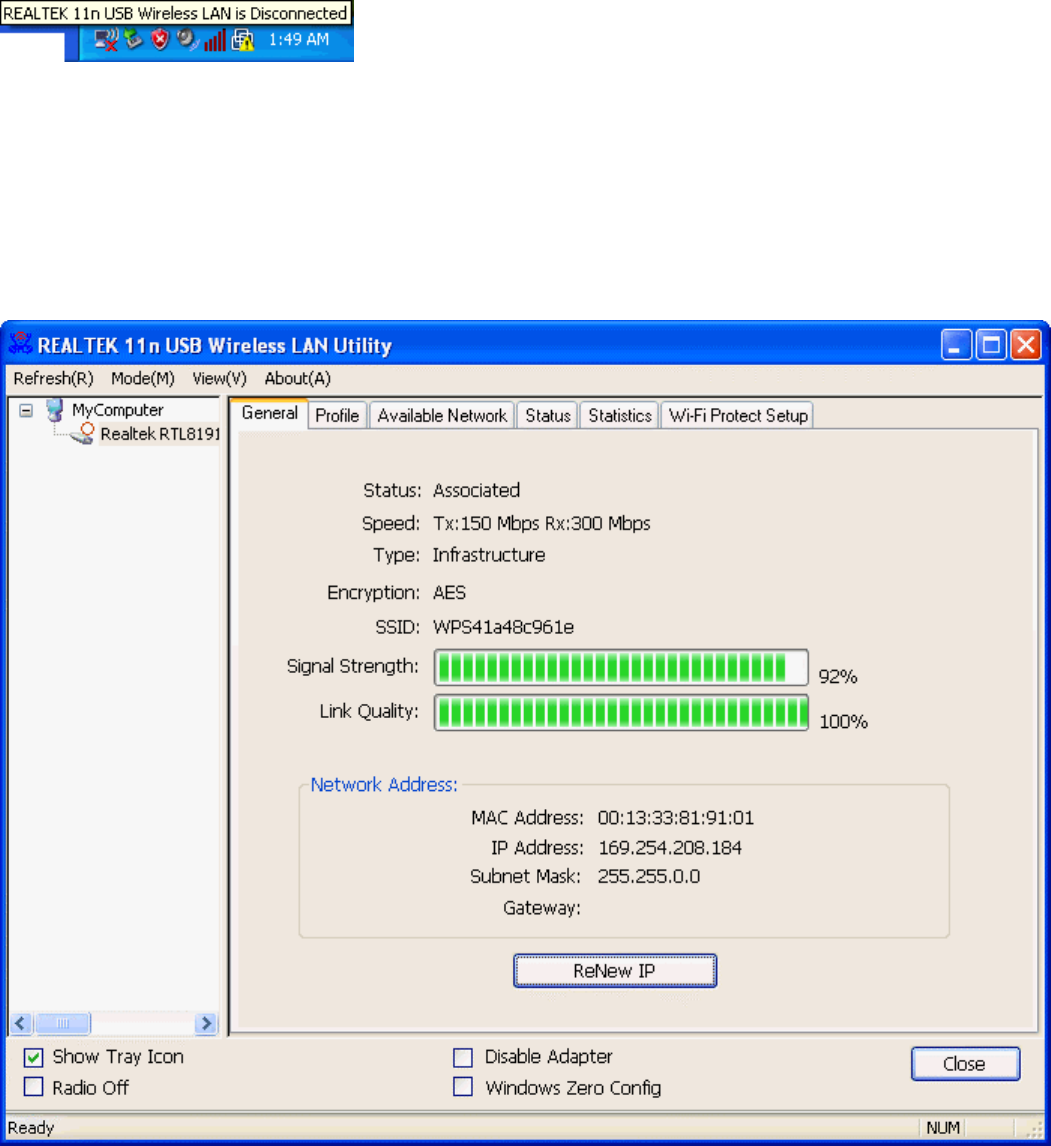Click the speed text 'Tx:150 Mbps Rx:300 Mbps'

click(542, 523)
